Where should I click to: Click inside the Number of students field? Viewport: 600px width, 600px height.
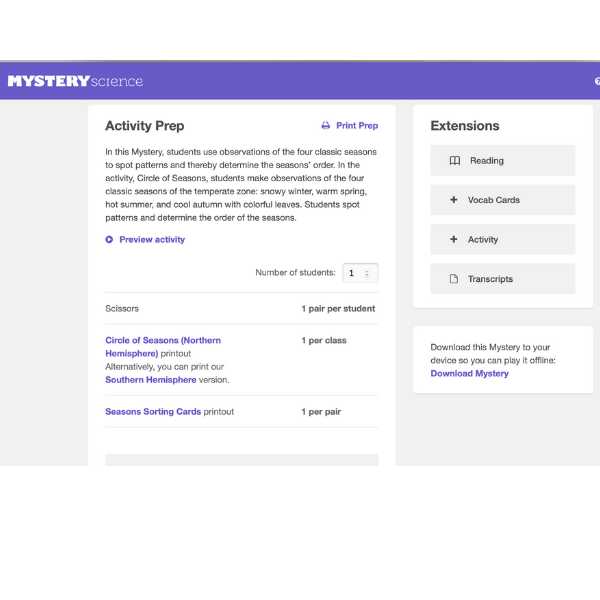click(354, 273)
